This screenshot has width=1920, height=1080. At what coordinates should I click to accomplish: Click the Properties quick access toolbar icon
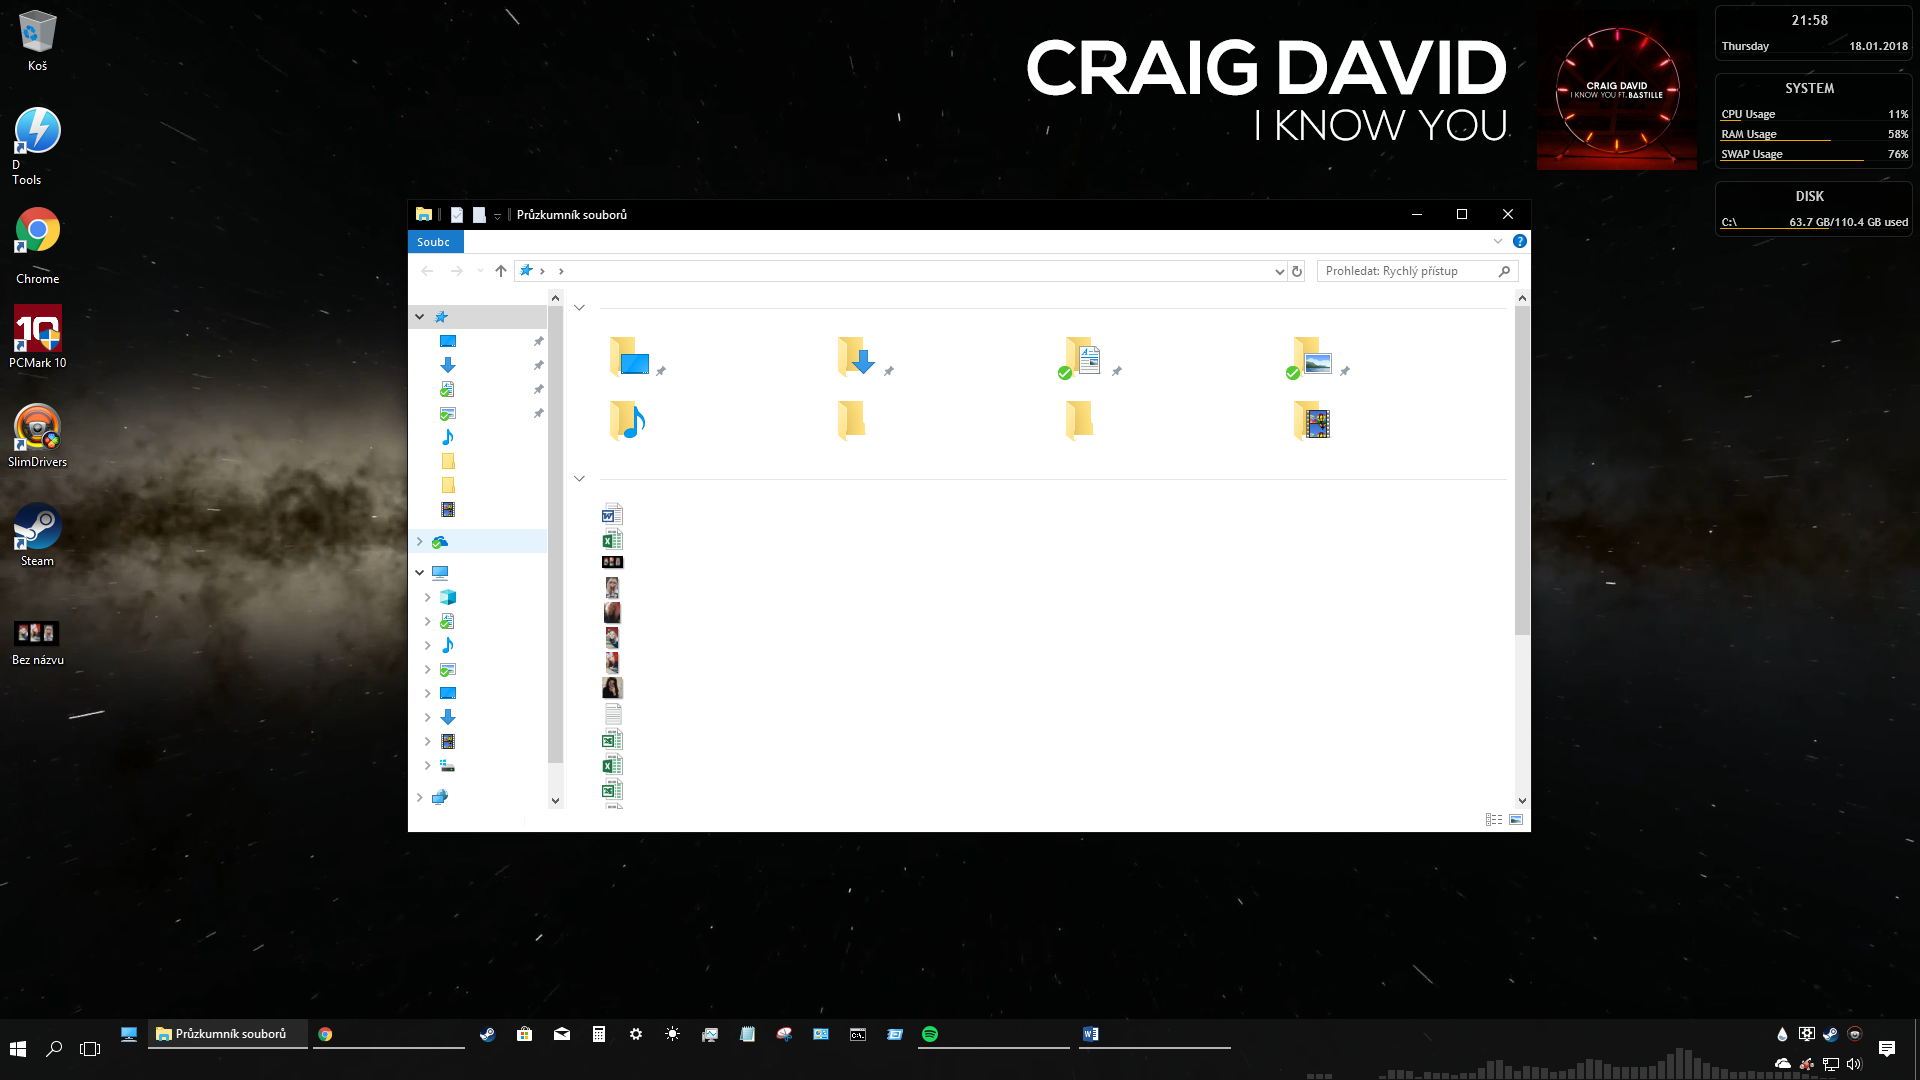coord(457,214)
